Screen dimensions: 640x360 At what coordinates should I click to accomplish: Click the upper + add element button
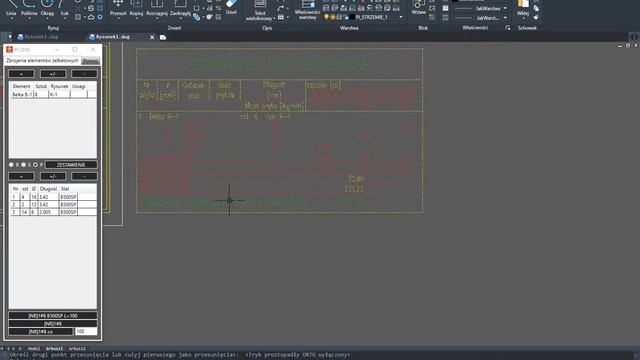(x=21, y=74)
